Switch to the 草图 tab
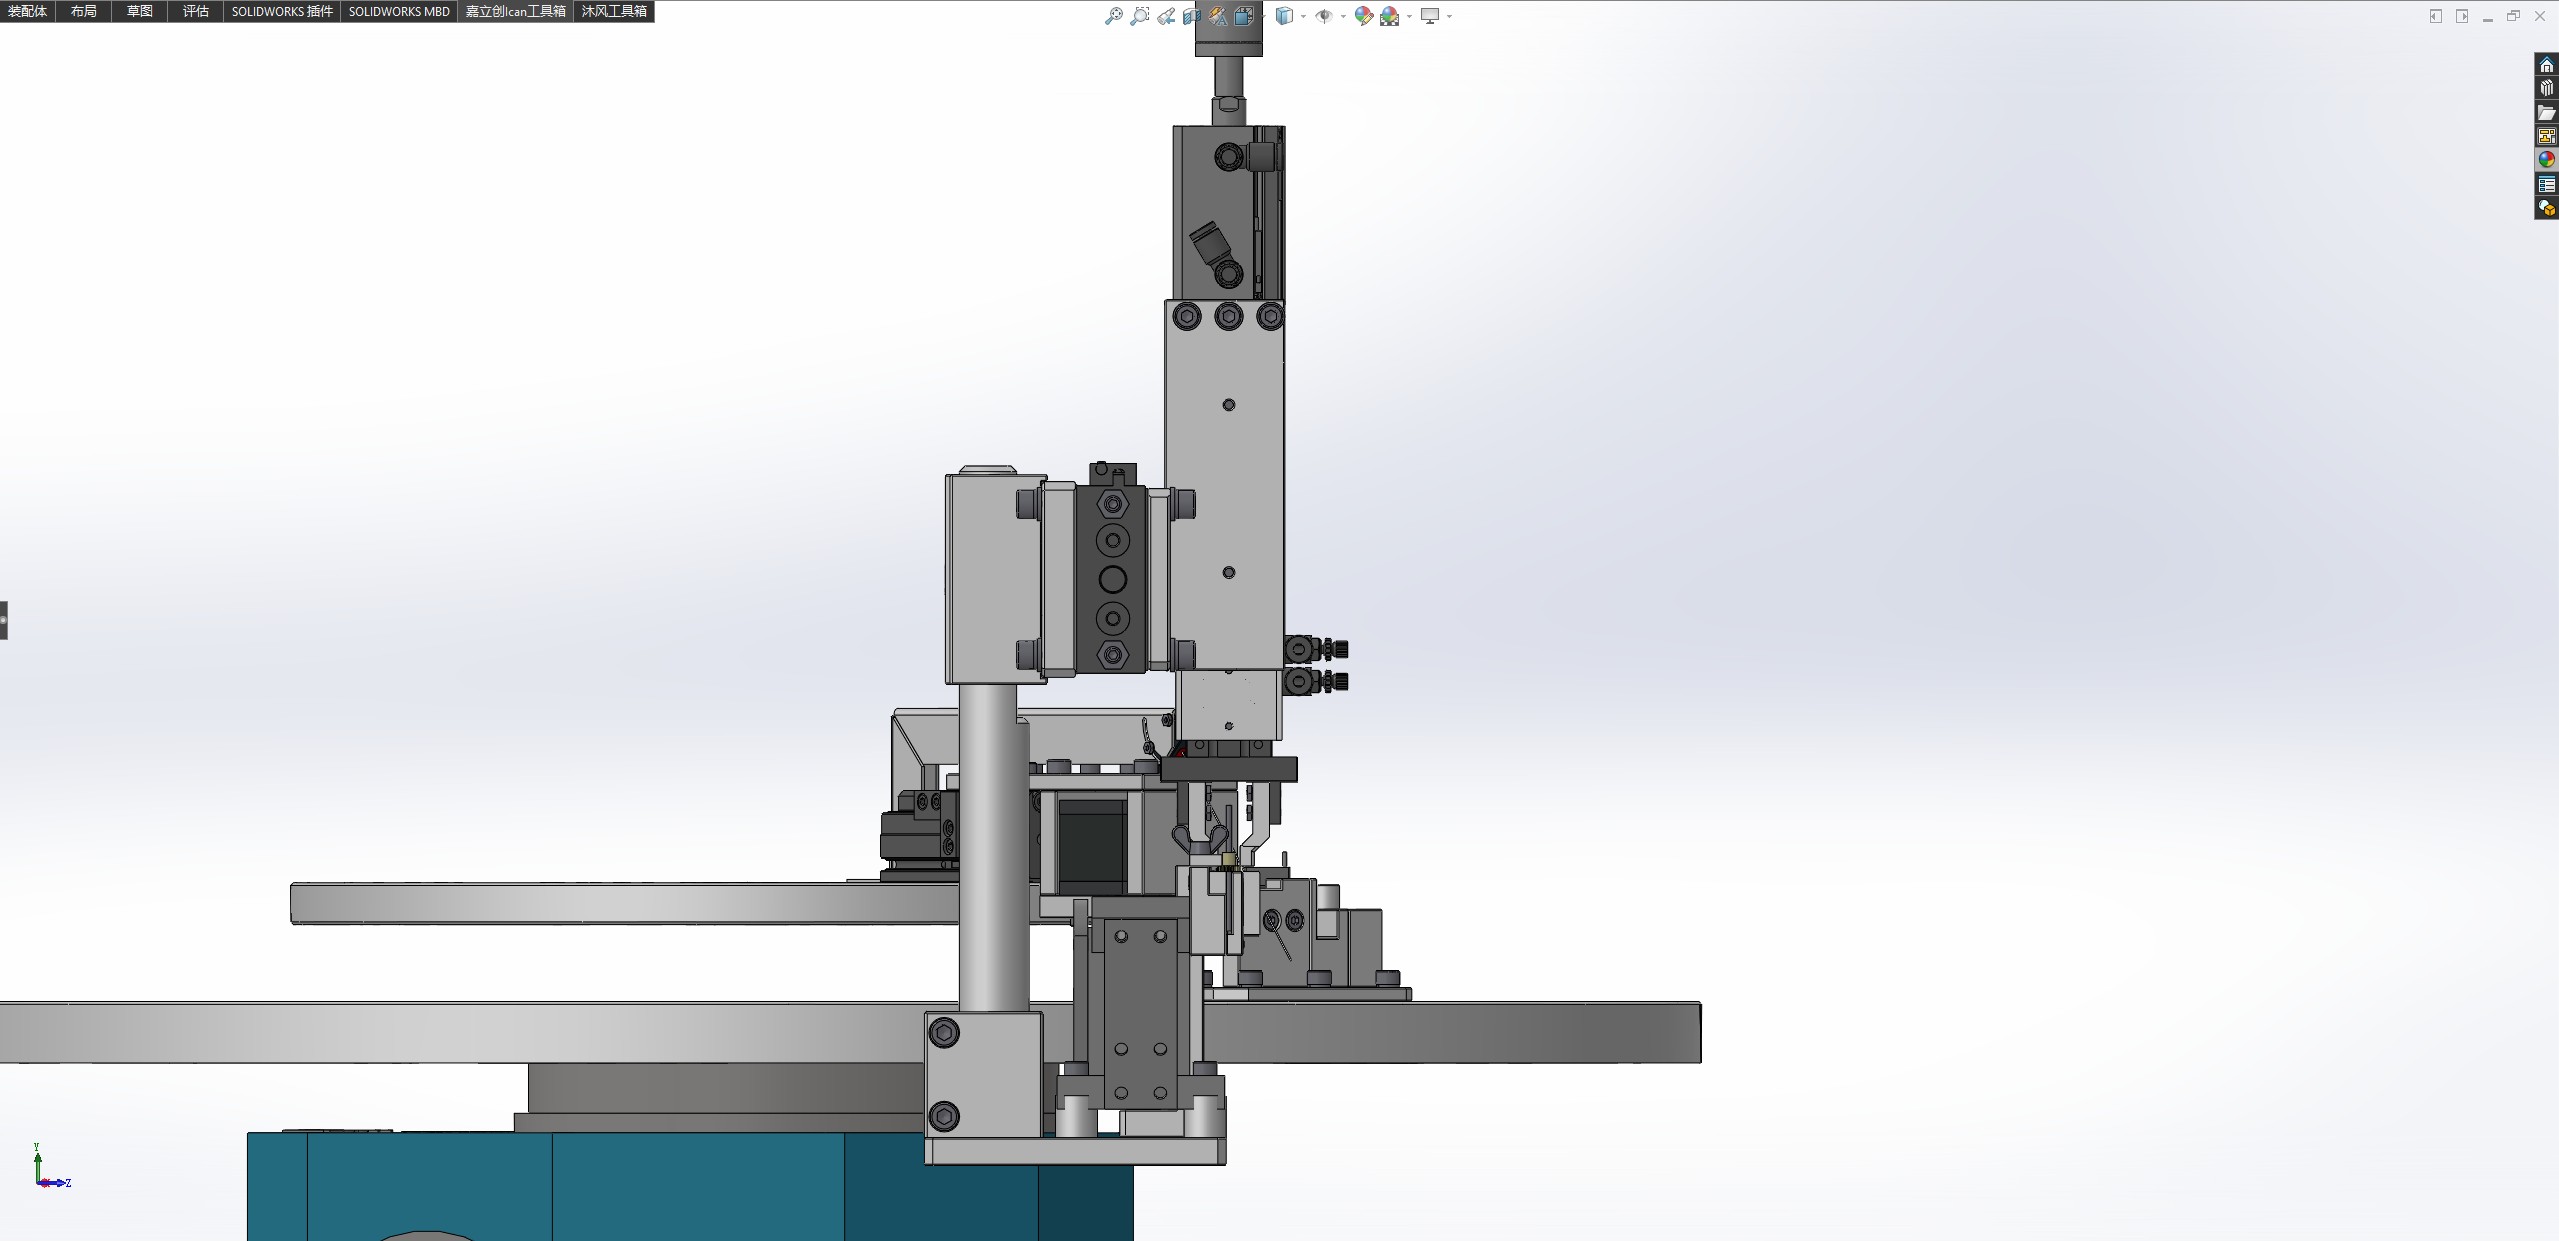The image size is (2559, 1241). pos(139,11)
